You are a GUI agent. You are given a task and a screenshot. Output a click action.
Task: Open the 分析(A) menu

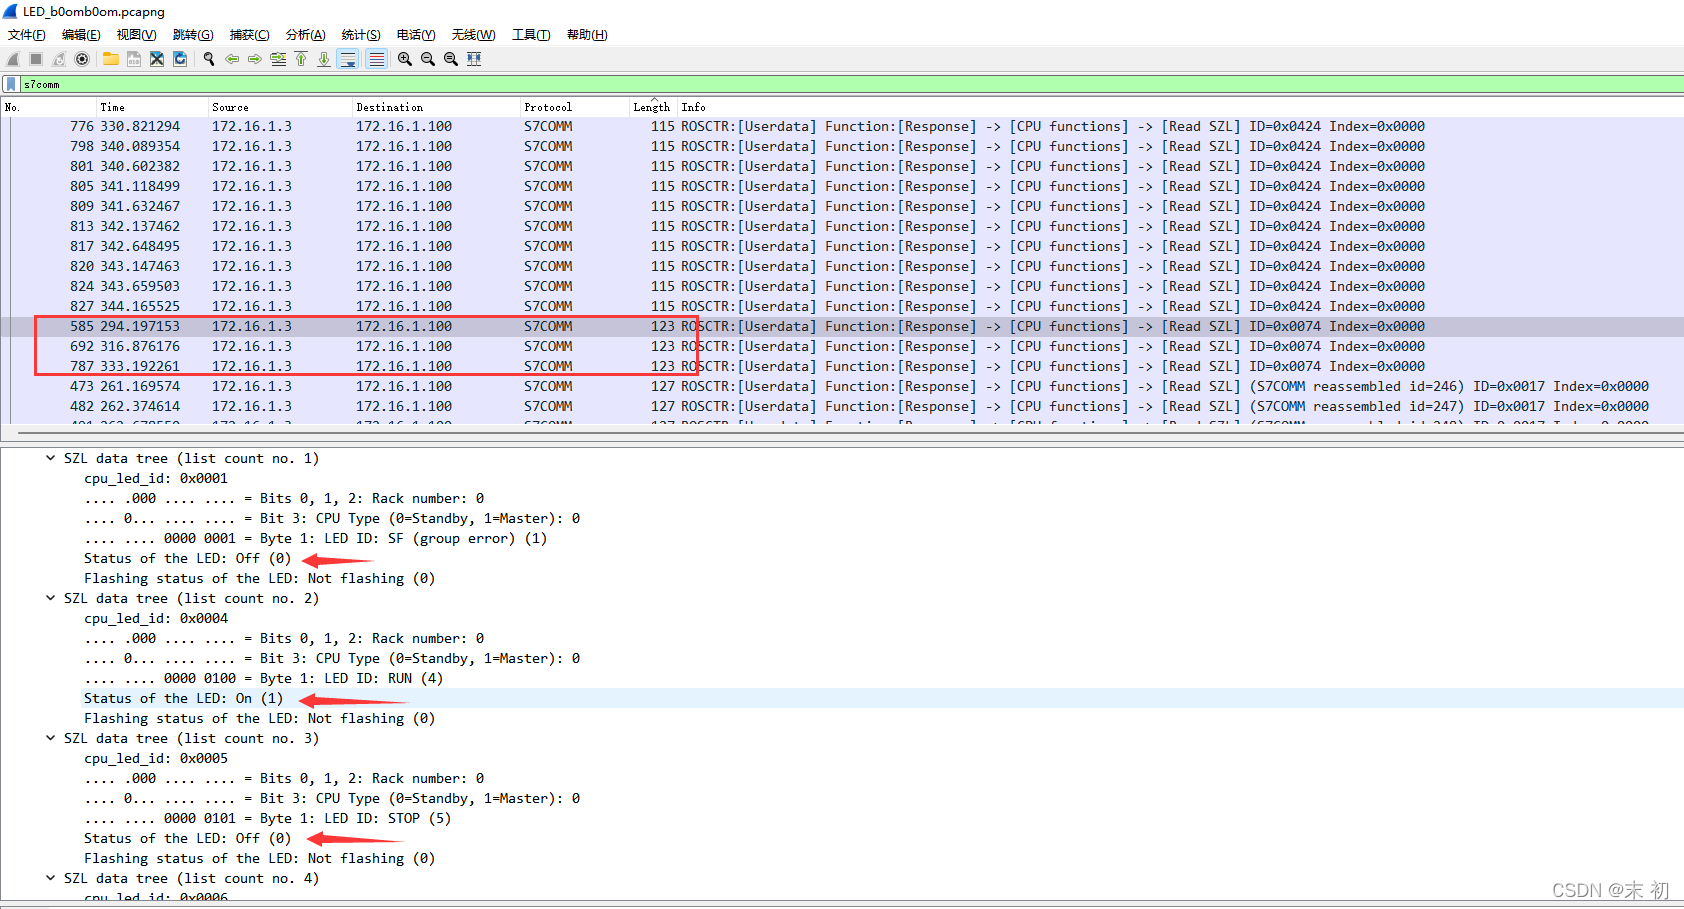[x=305, y=35]
